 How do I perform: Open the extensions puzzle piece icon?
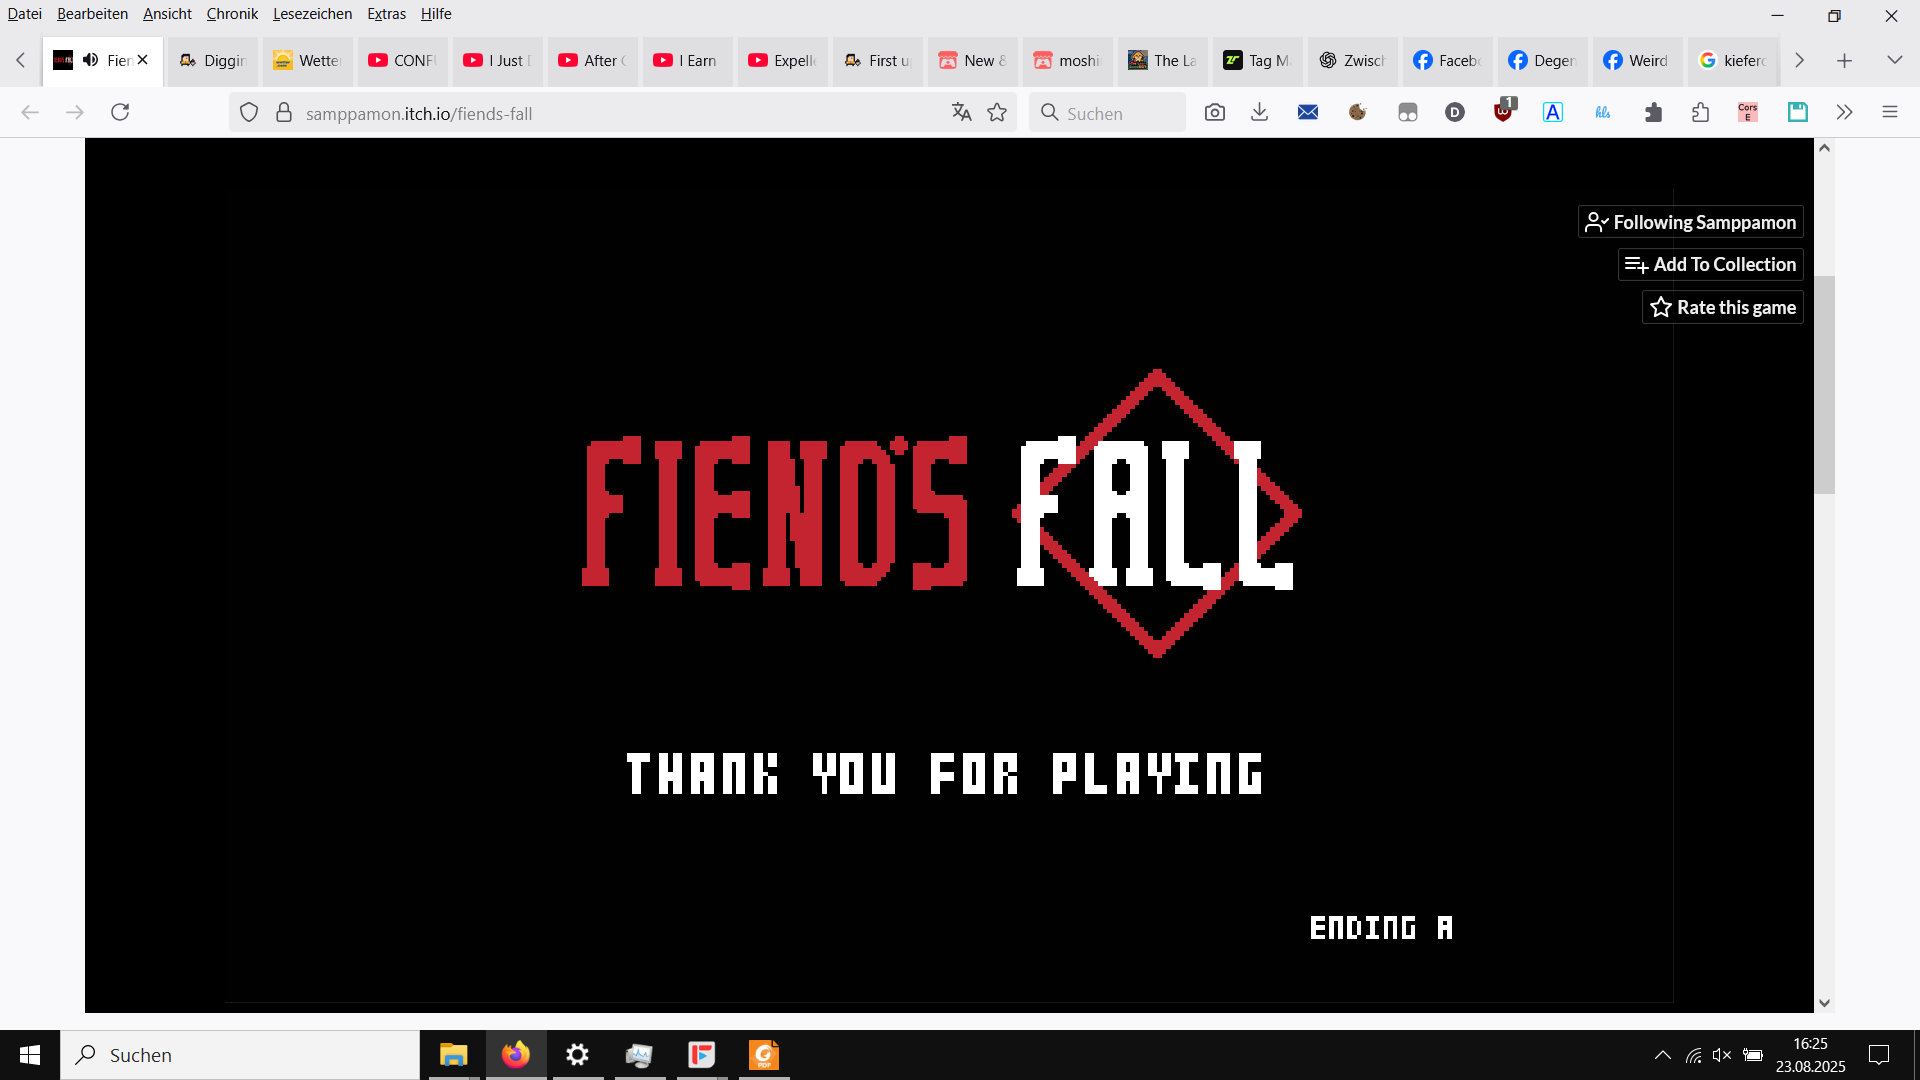point(1701,113)
